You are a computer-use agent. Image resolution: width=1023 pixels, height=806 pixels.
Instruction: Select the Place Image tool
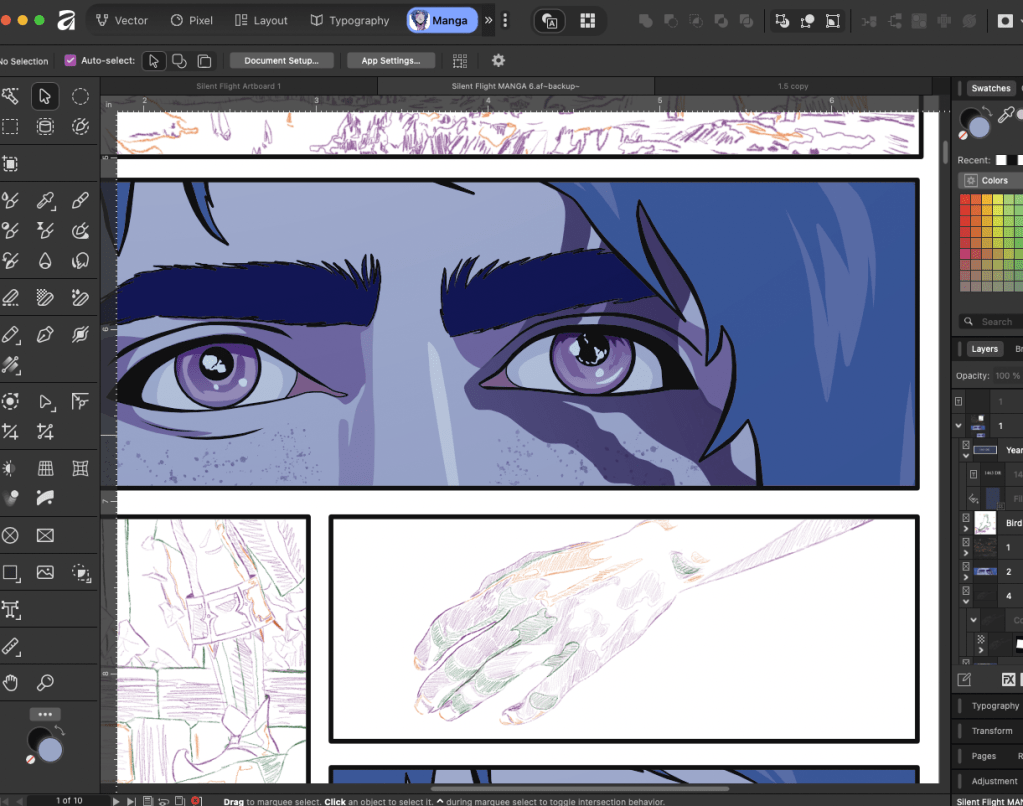tap(45, 573)
